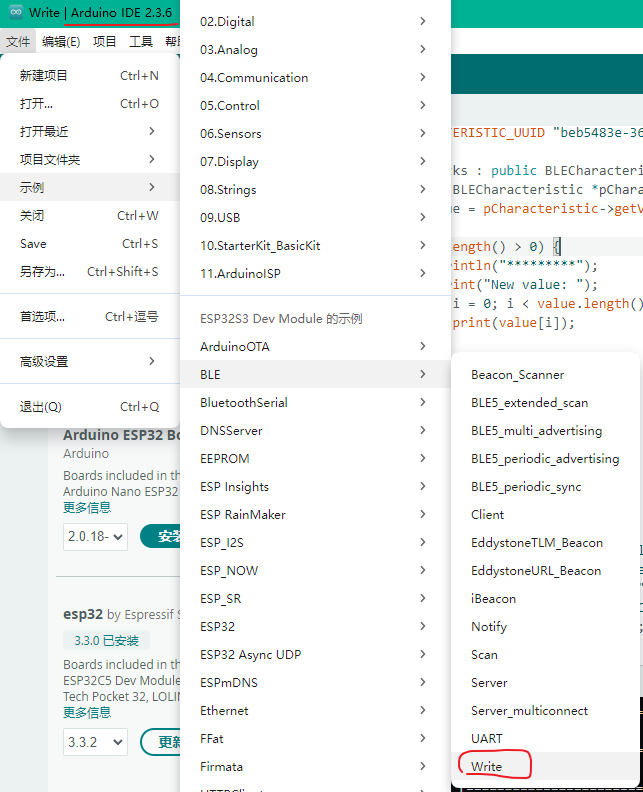This screenshot has height=792, width=643.
Task: Open version dropdown showing 2.0.18
Action: [95, 536]
